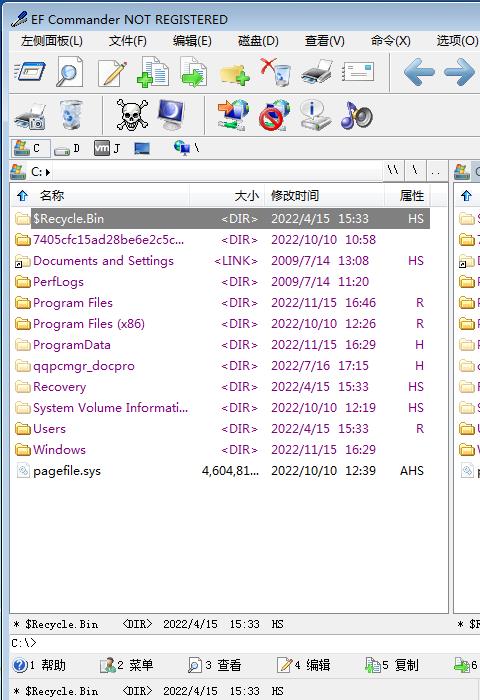This screenshot has width=480, height=700.
Task: Click the 4 编辑 function key button
Action: 304,665
